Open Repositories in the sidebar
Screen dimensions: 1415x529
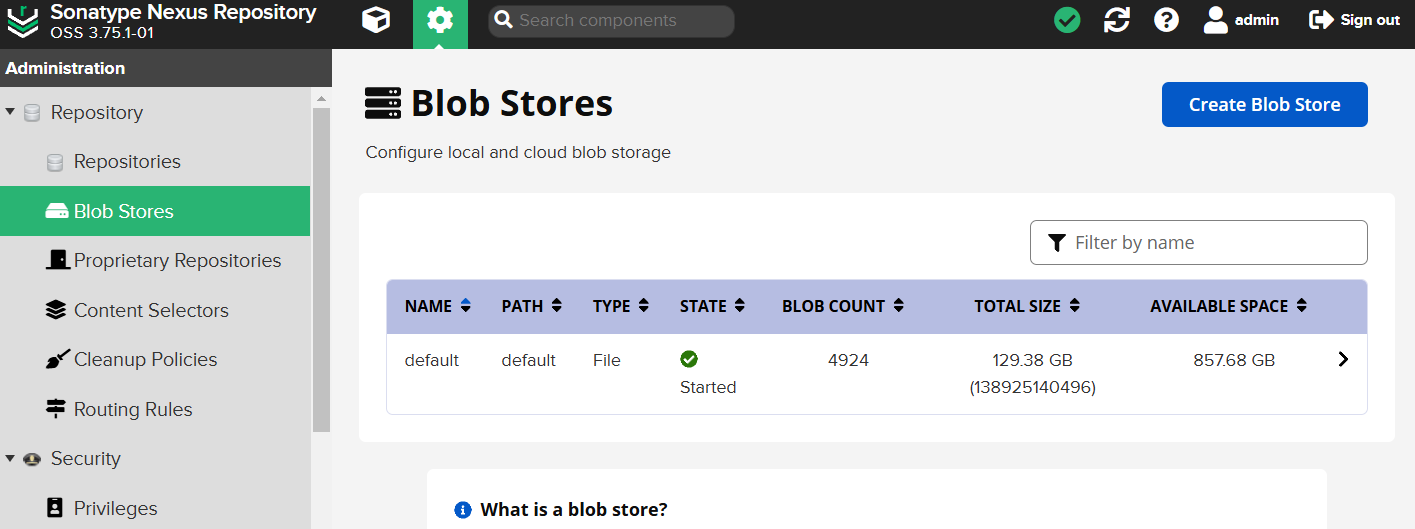pos(127,162)
